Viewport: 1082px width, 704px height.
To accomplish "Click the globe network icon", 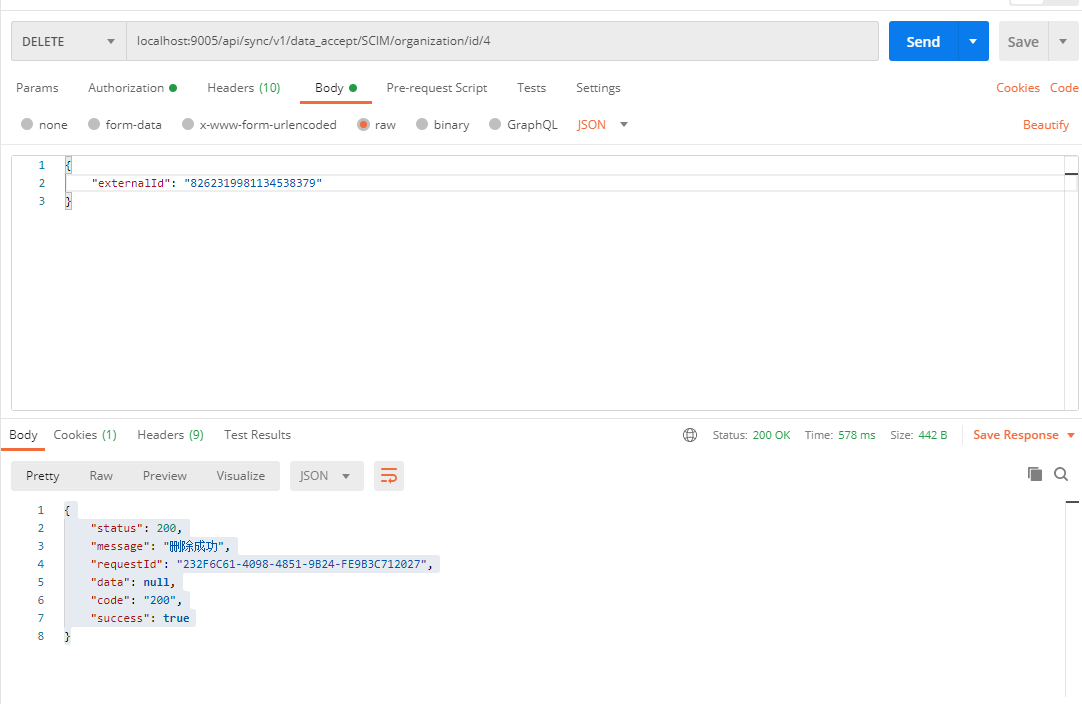I will [x=690, y=435].
